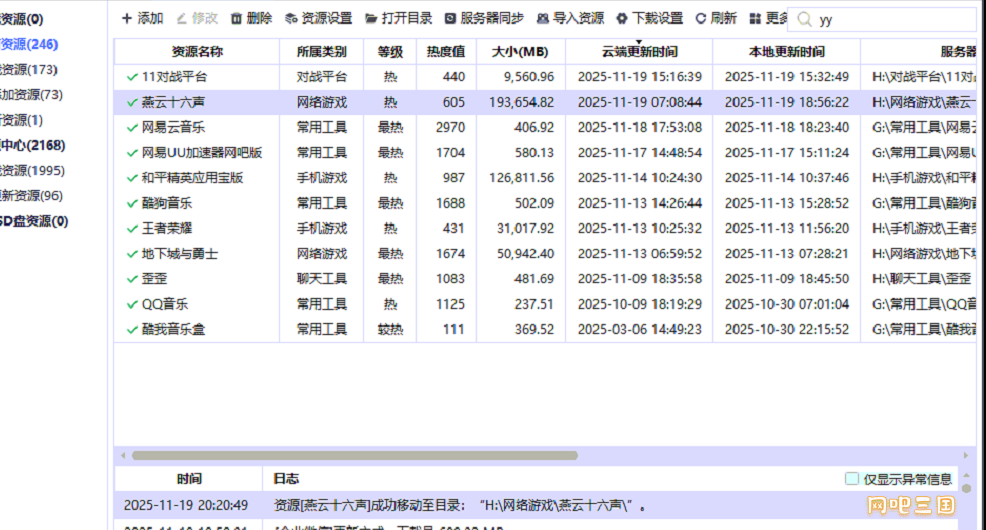
Task: Click green checkmark of QQ音乐 row
Action: point(131,304)
